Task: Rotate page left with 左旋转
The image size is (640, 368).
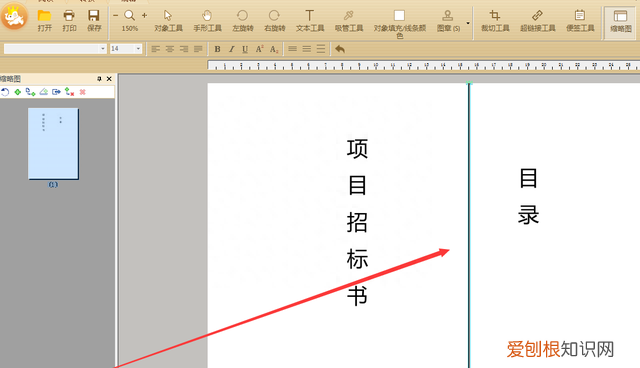Action: pyautogui.click(x=242, y=21)
